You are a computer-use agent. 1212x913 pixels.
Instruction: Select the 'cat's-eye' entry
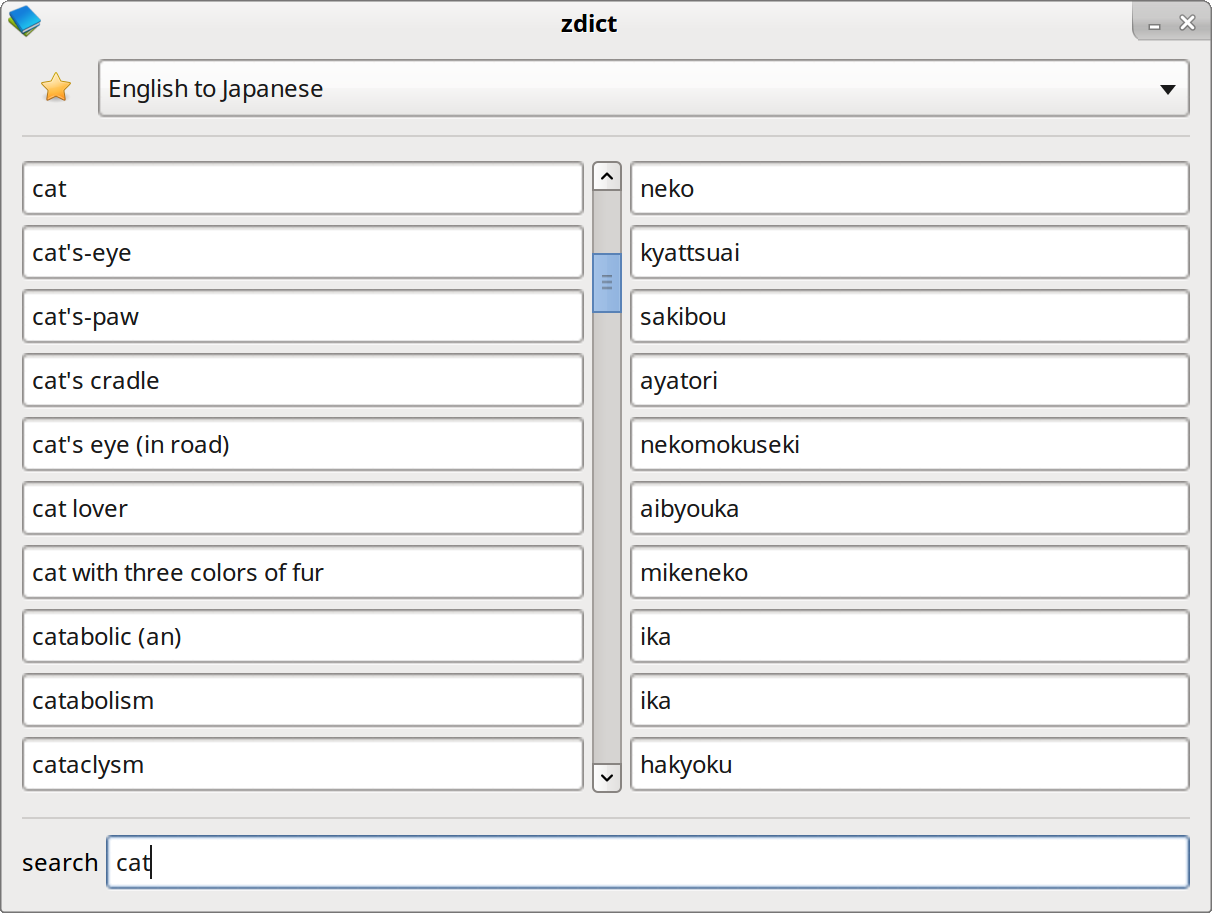click(302, 253)
